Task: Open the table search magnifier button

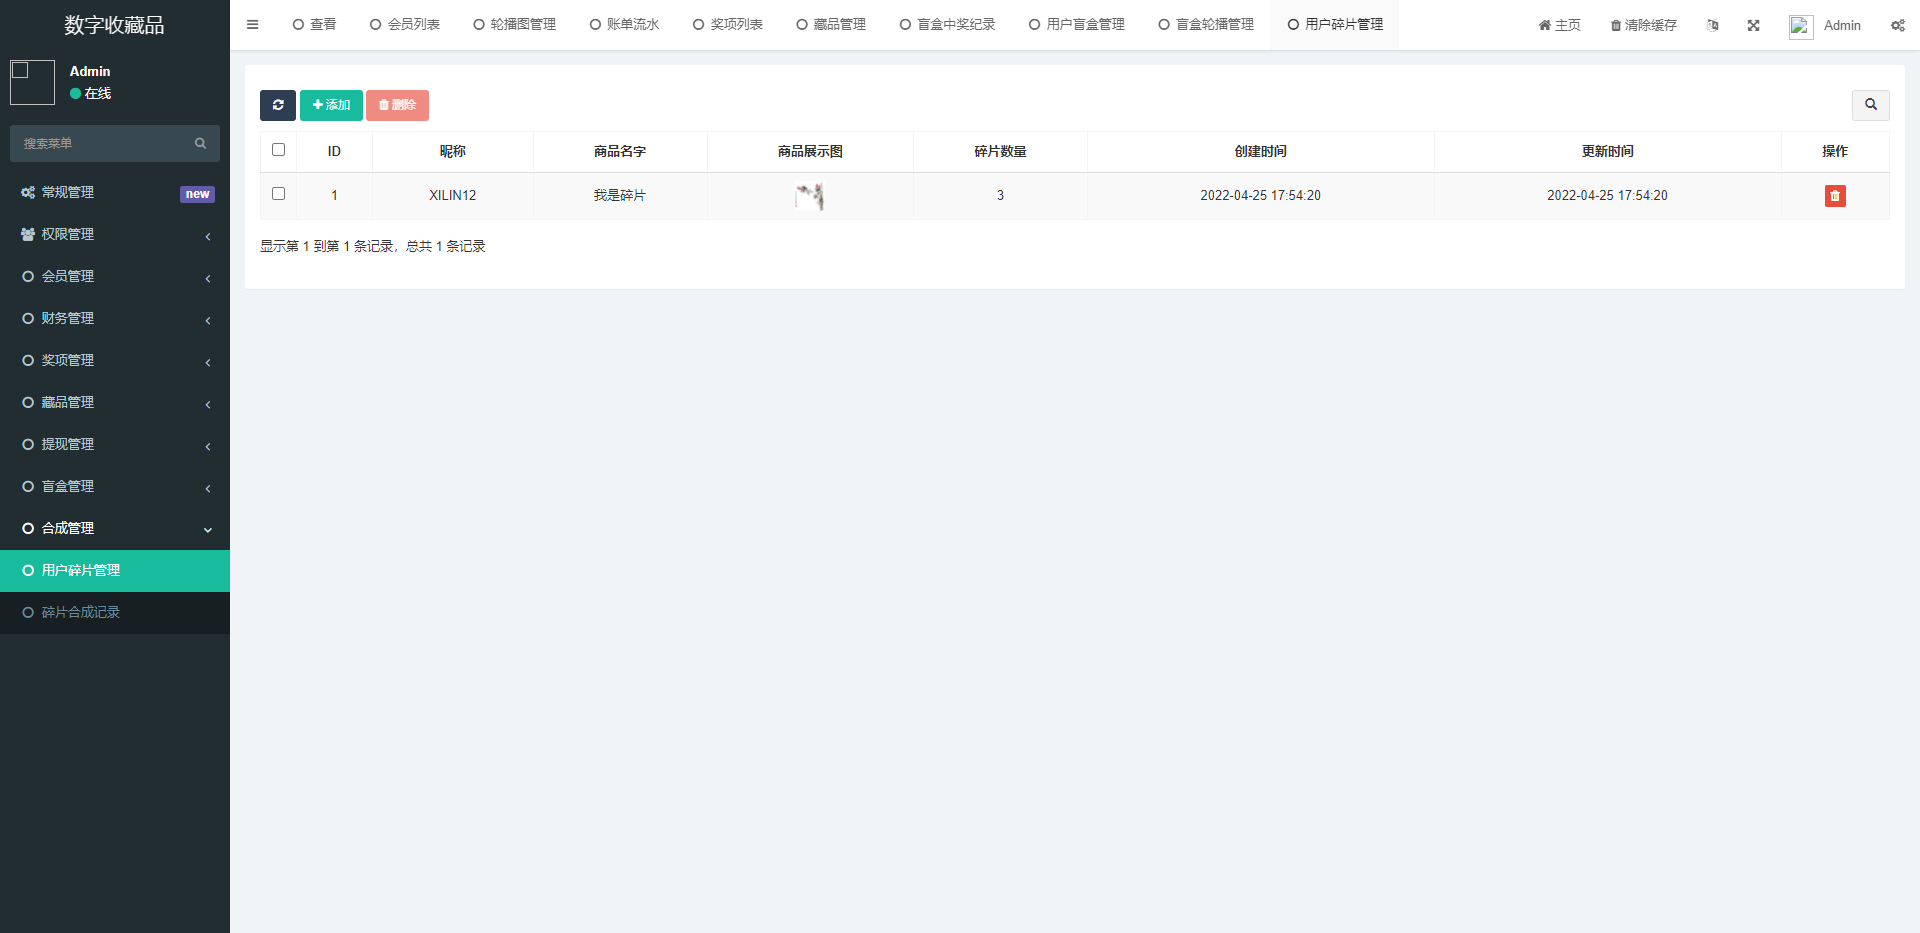Action: click(1870, 105)
